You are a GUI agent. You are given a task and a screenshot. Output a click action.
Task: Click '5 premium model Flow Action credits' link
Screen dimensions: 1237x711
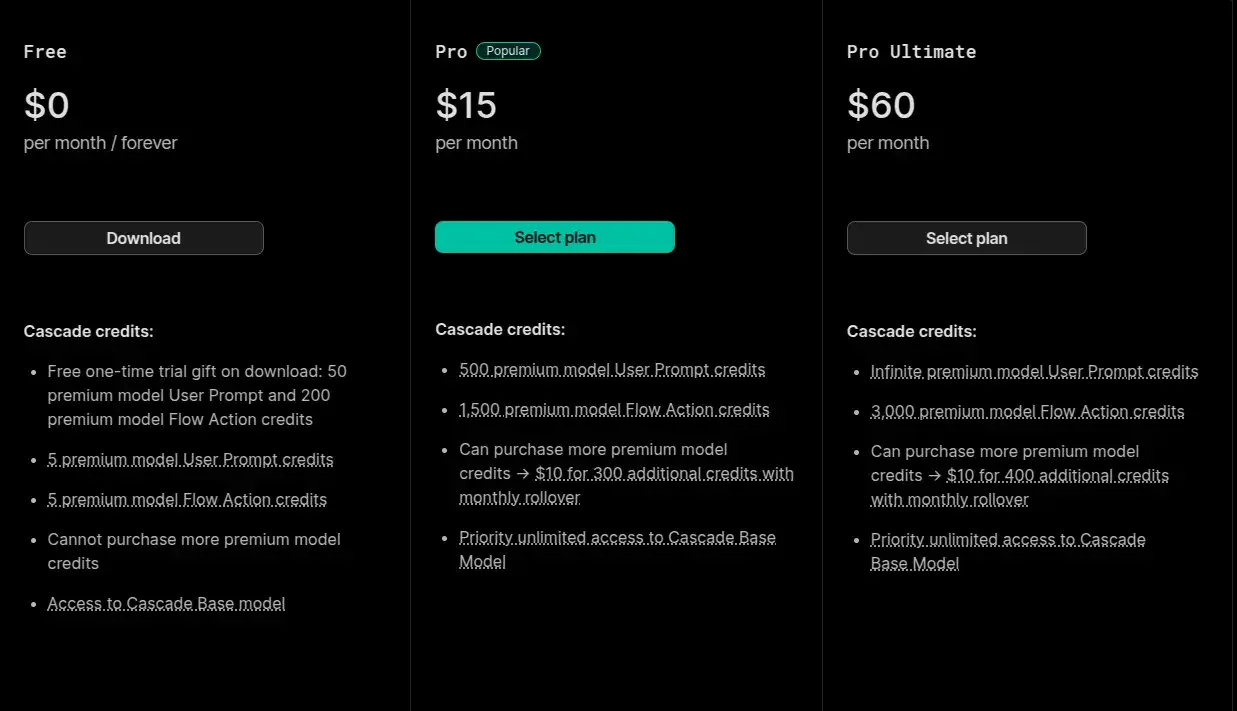[x=187, y=500]
